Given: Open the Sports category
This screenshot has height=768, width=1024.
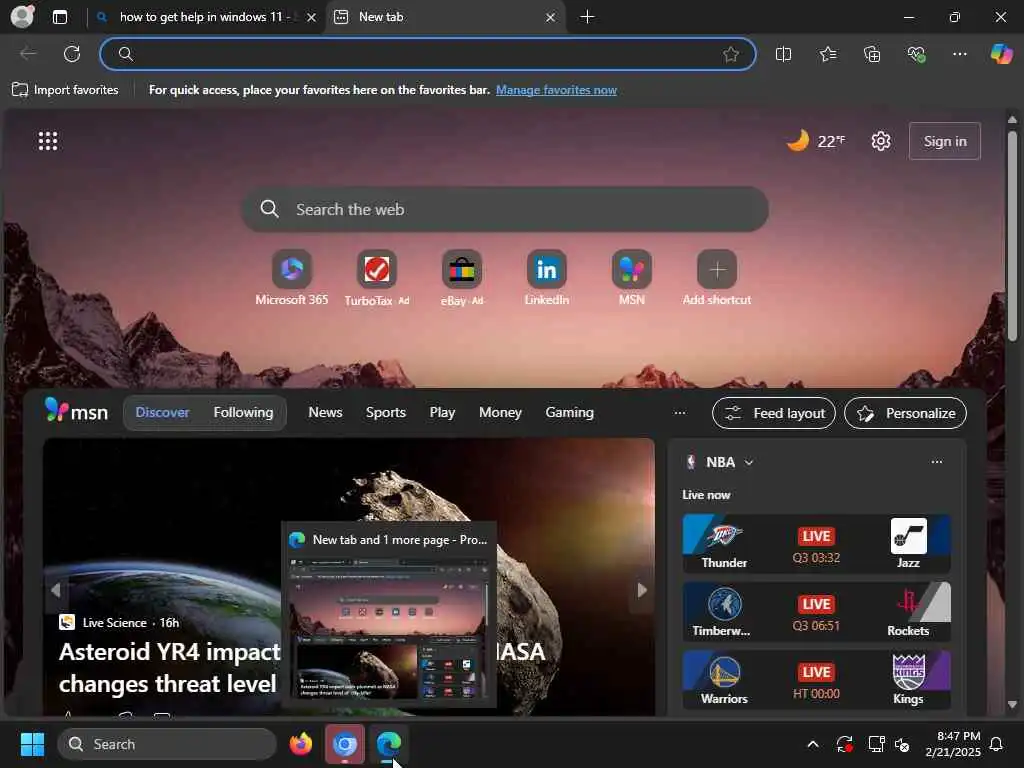Looking at the screenshot, I should (385, 413).
